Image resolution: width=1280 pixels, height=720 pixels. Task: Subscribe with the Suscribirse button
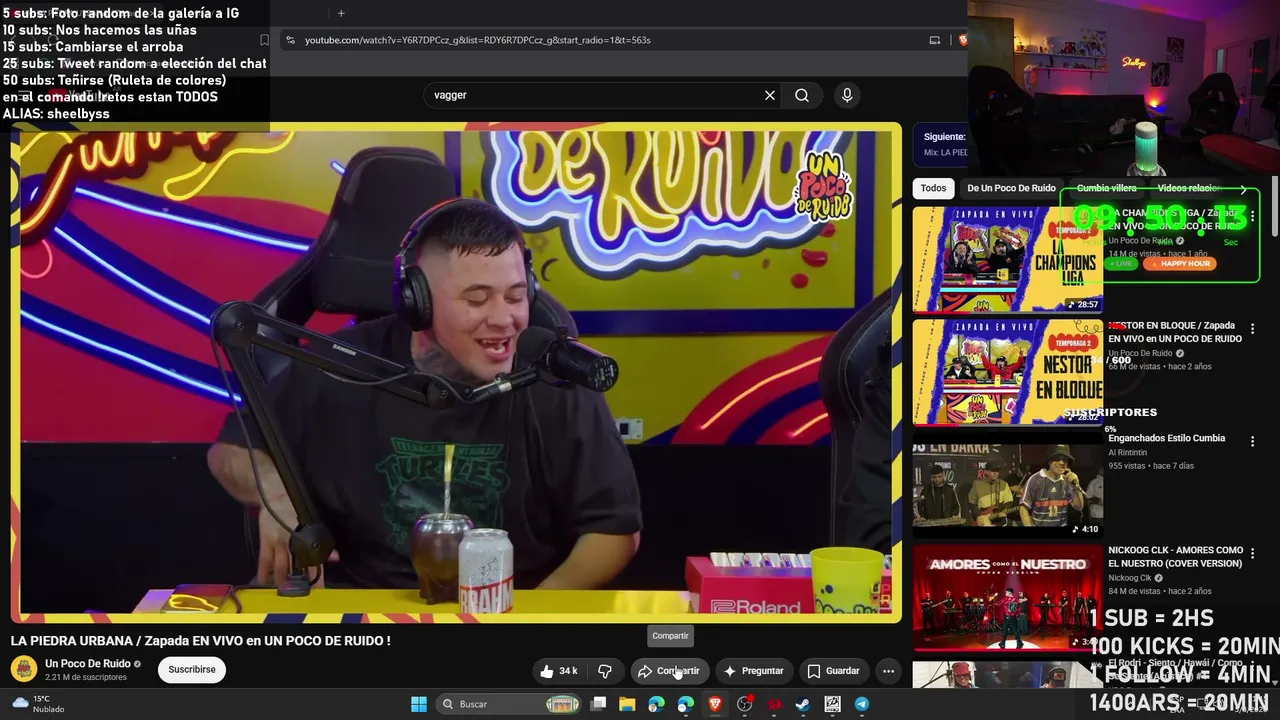(x=192, y=670)
